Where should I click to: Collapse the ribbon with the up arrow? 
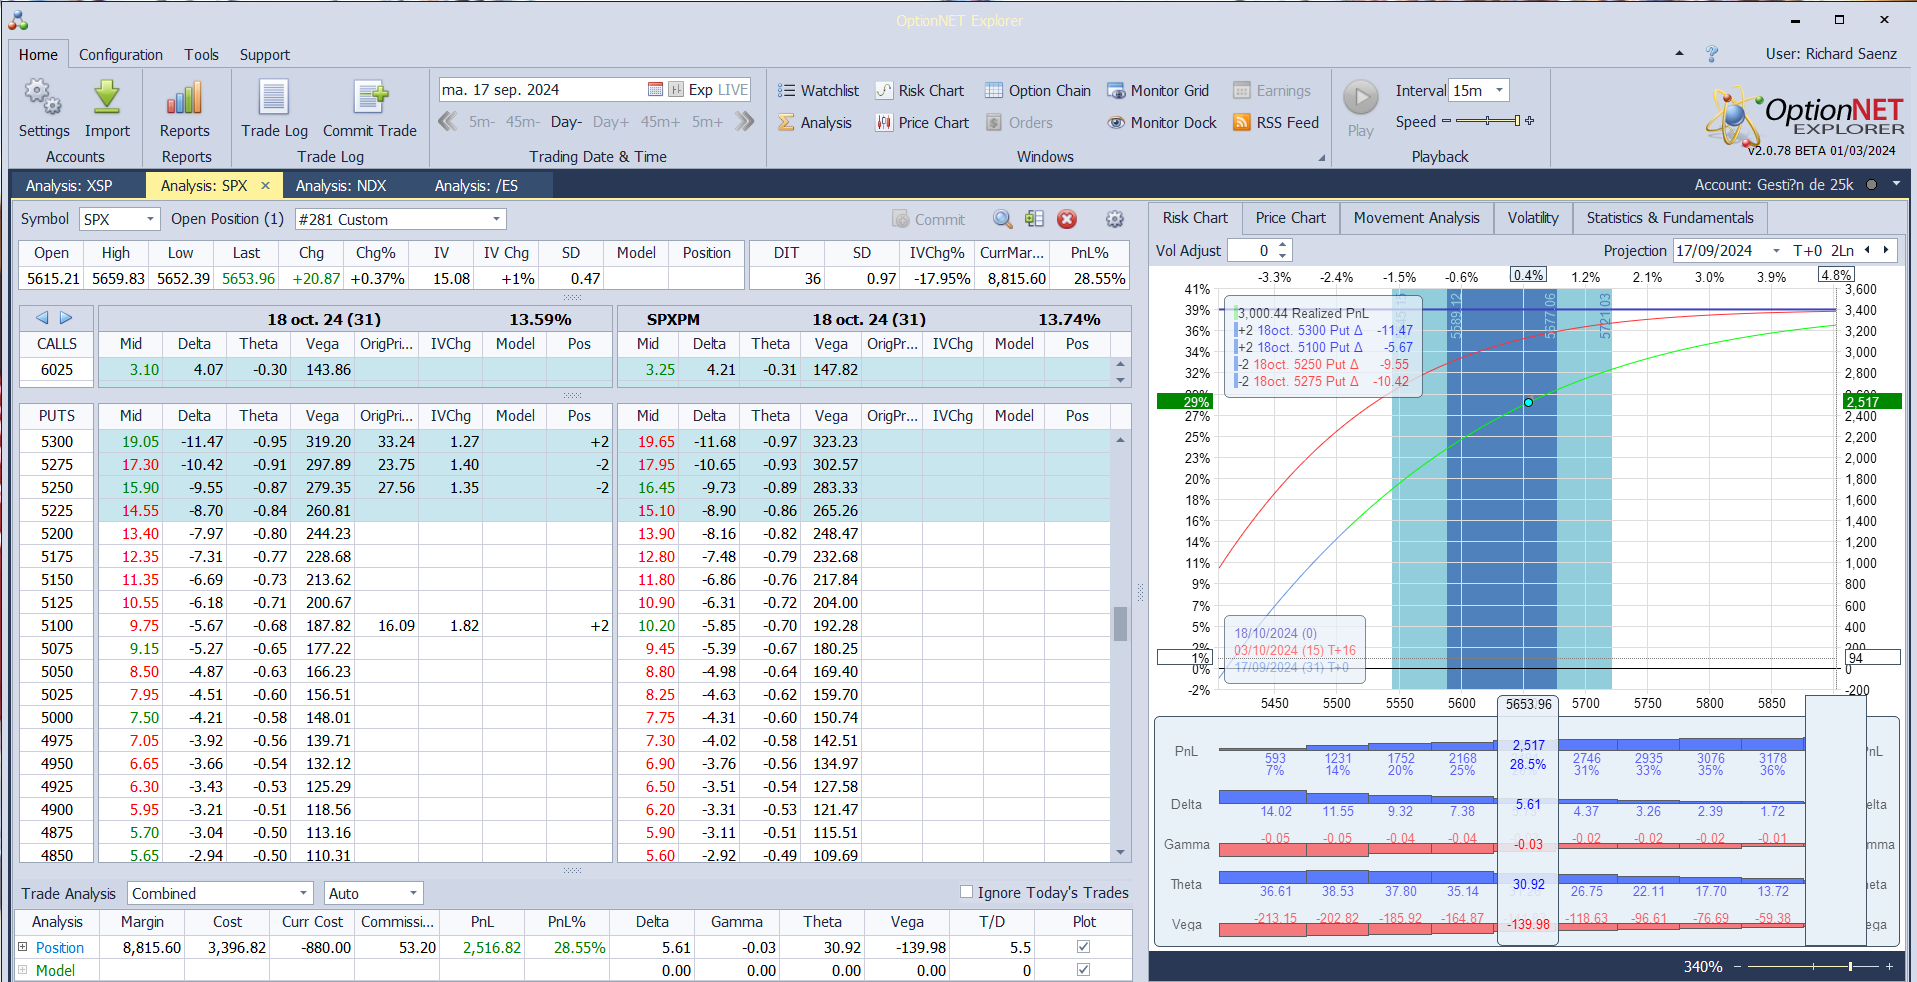(1679, 54)
